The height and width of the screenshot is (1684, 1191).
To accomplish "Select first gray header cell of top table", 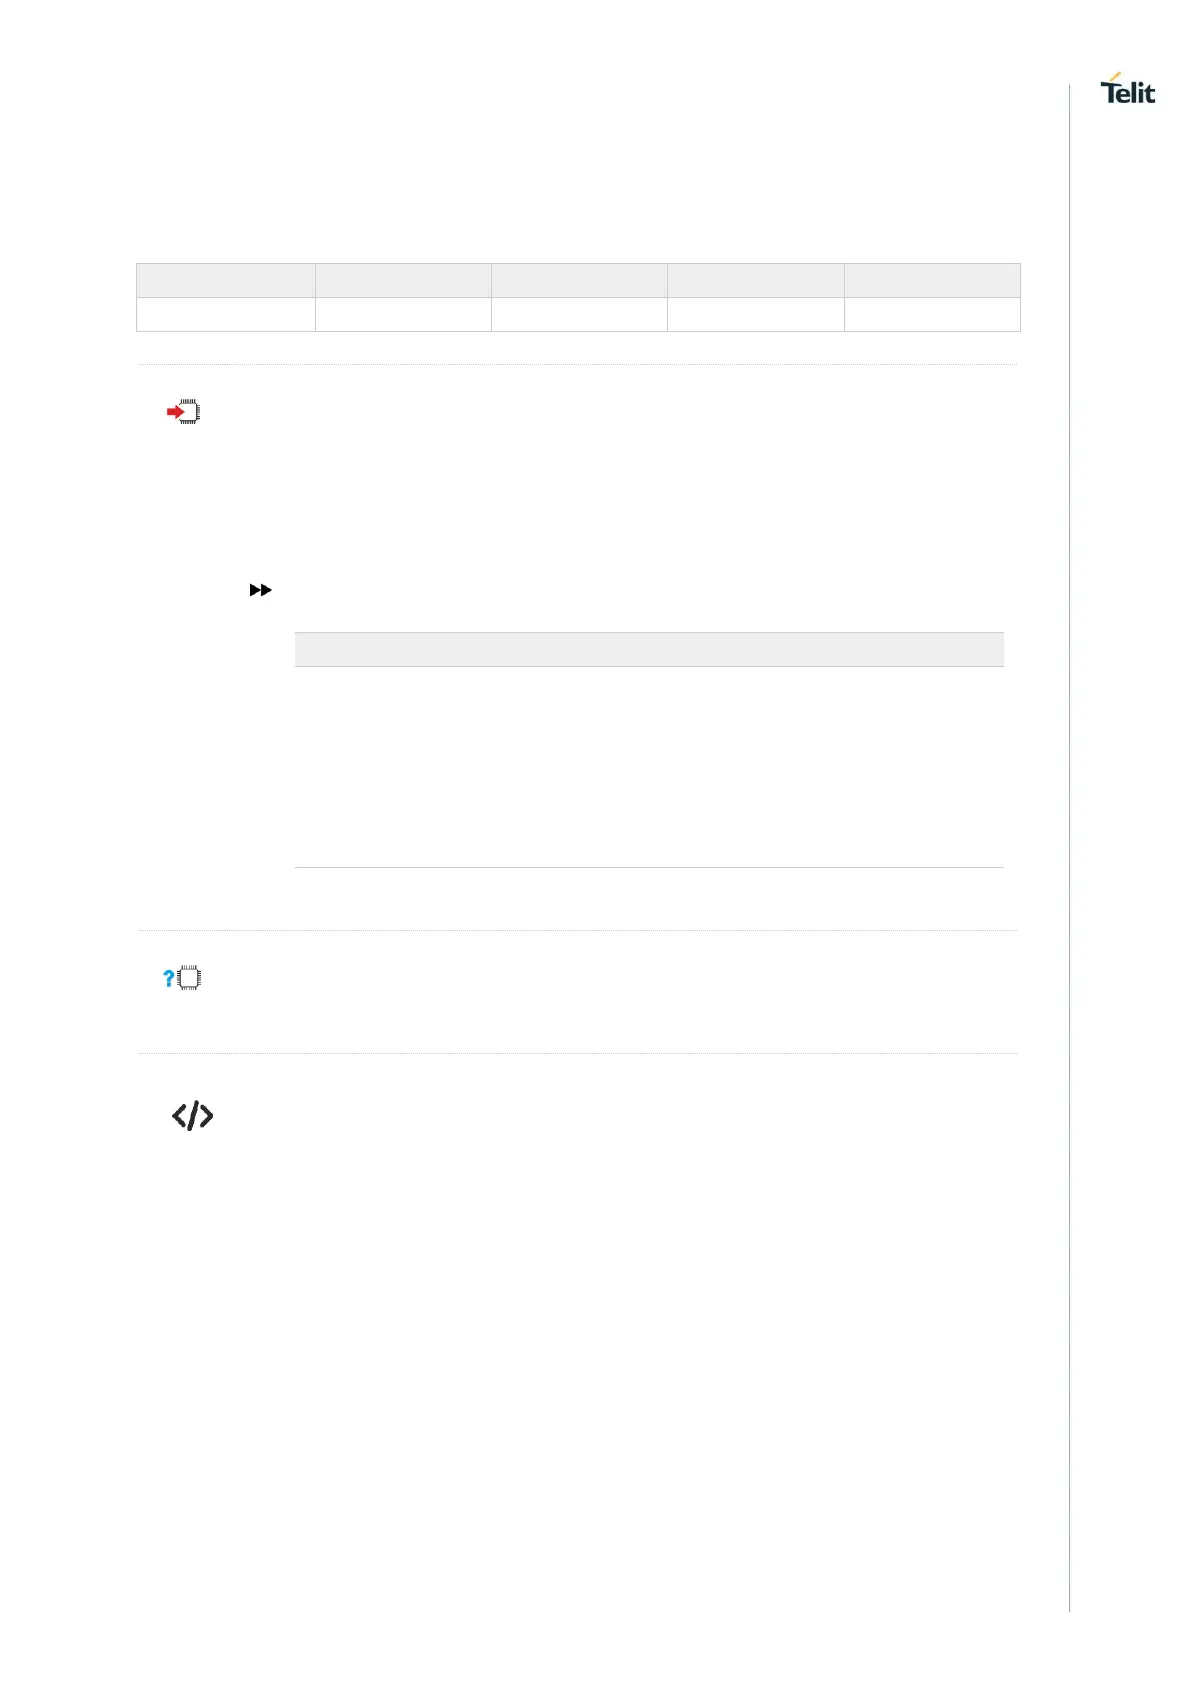I will (226, 280).
